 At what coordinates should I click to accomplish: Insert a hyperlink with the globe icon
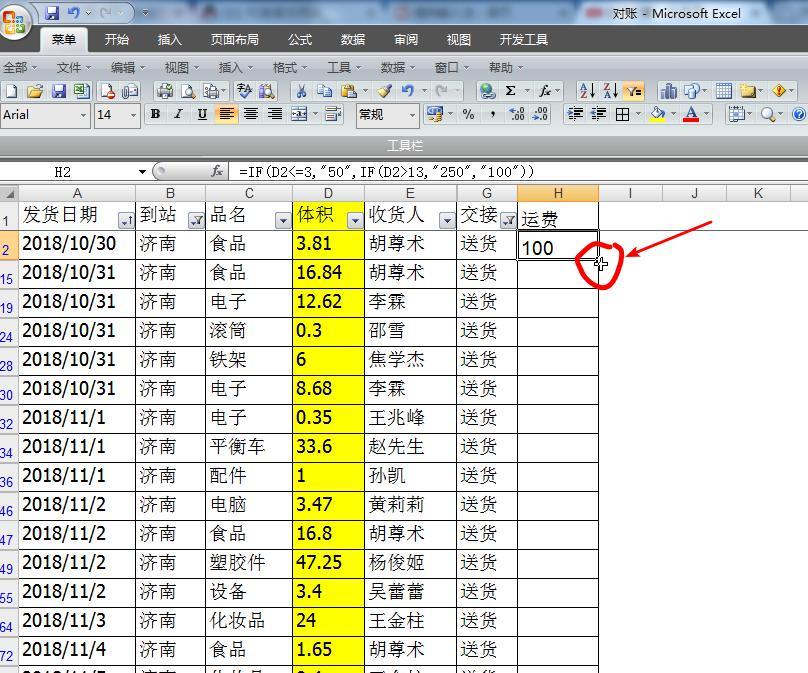pyautogui.click(x=487, y=92)
